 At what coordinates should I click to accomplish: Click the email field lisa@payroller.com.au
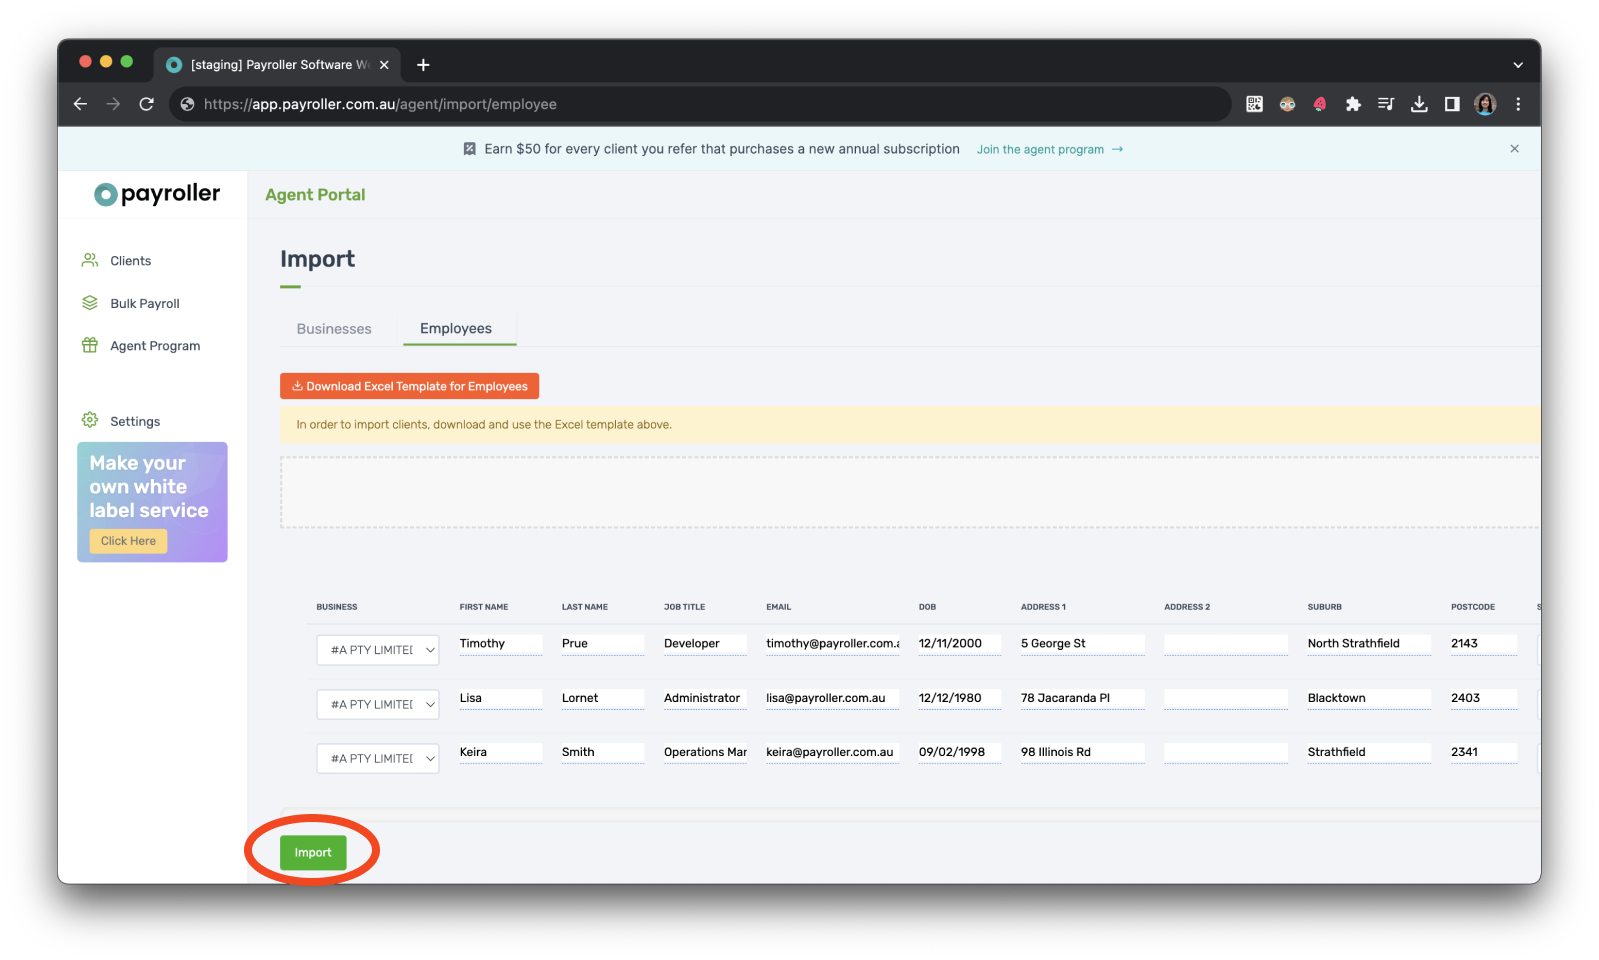click(832, 698)
